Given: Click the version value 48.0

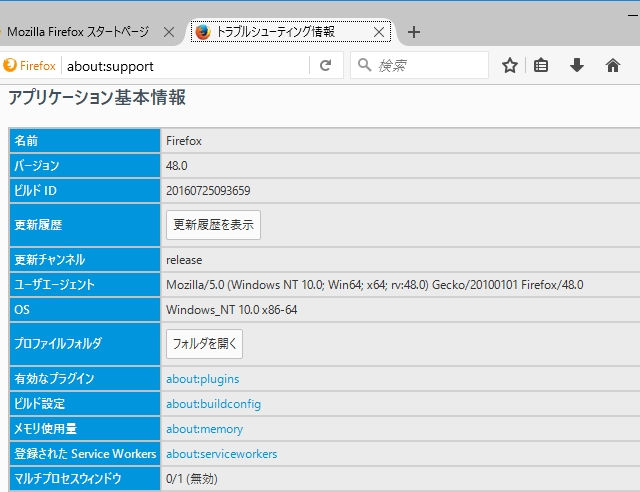Looking at the screenshot, I should point(177,166).
